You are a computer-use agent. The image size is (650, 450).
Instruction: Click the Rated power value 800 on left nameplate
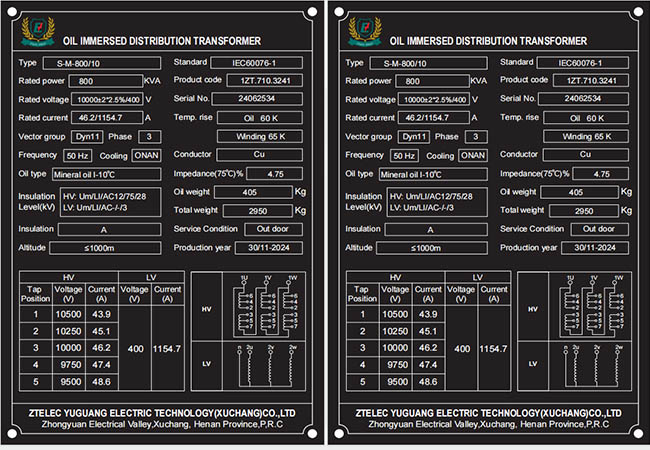coord(106,81)
